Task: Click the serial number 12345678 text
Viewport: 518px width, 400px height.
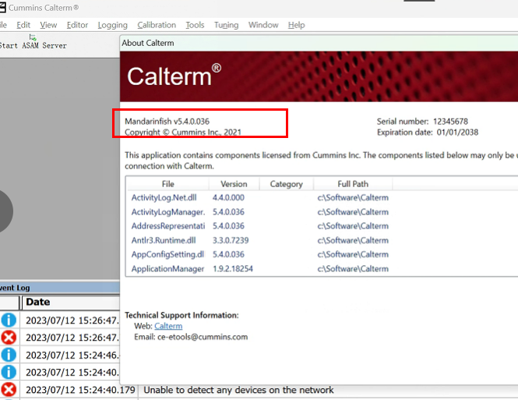Action: tap(450, 121)
